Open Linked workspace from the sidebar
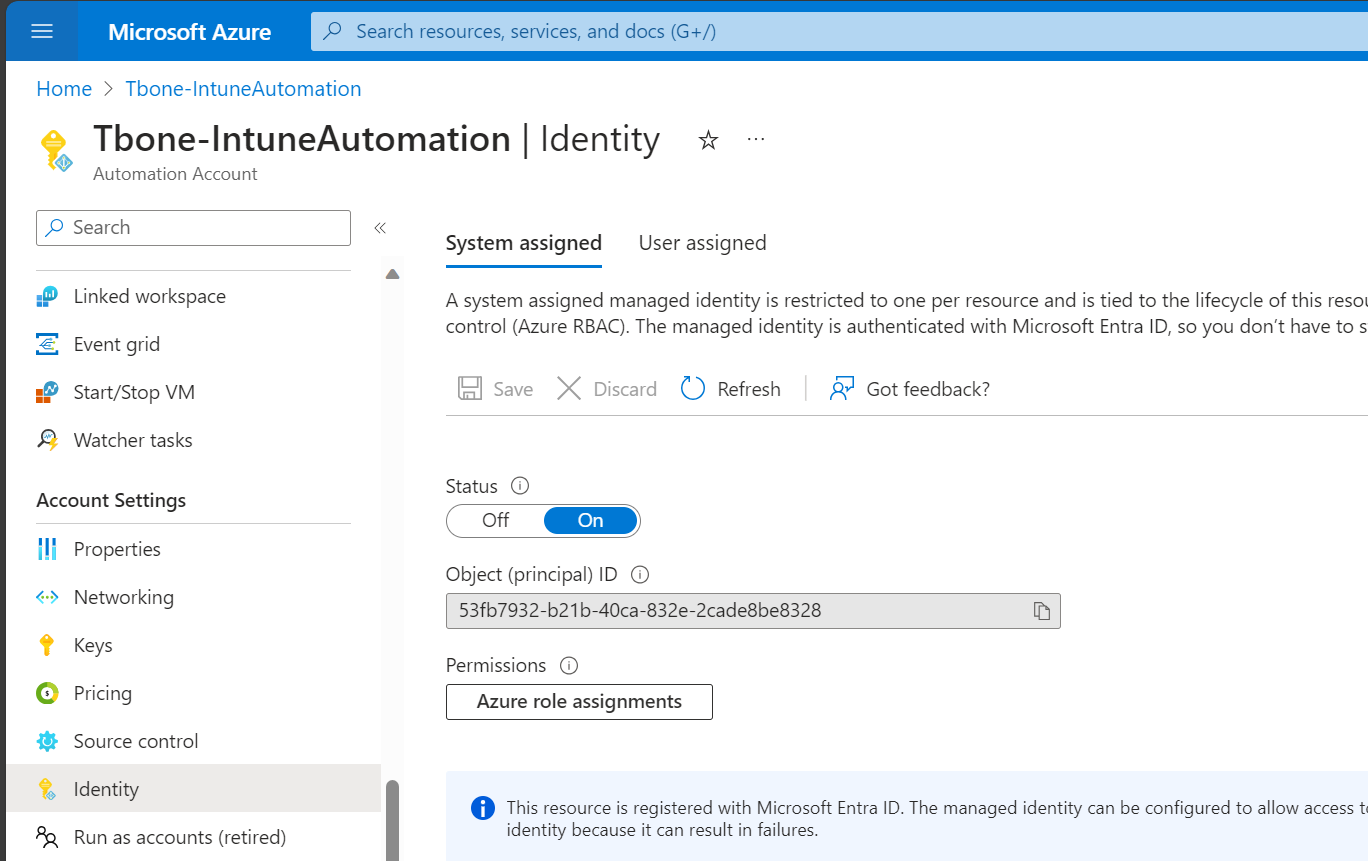This screenshot has width=1368, height=861. tap(149, 295)
